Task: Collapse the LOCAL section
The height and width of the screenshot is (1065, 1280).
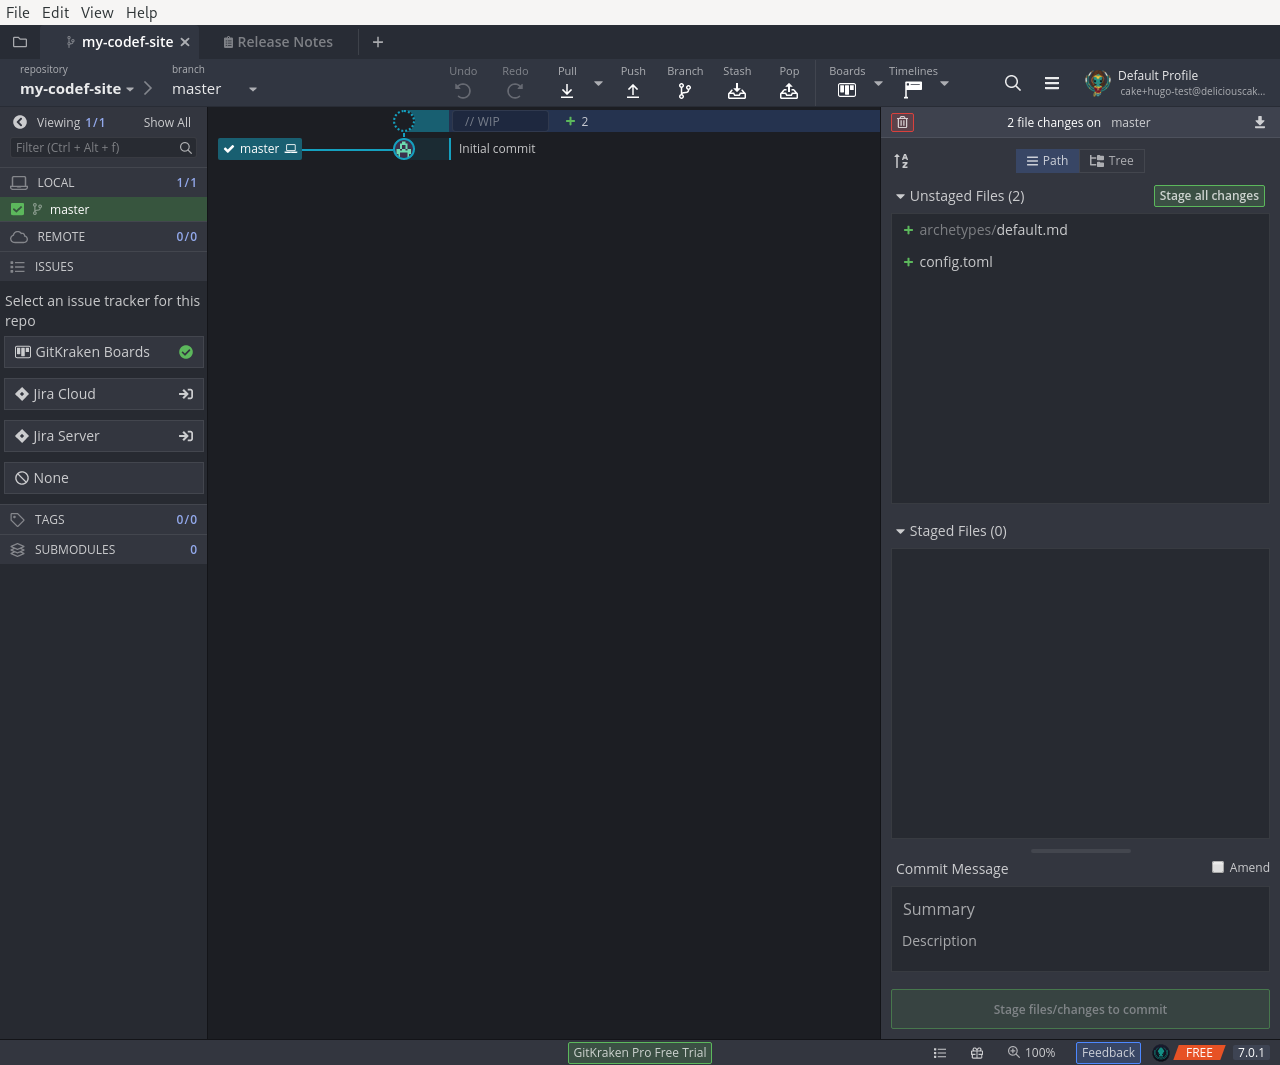Action: 103,183
